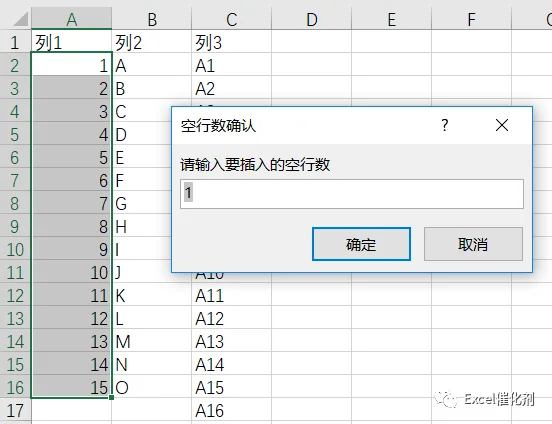Click the cell containing letter F
The image size is (552, 424).
[x=143, y=180]
